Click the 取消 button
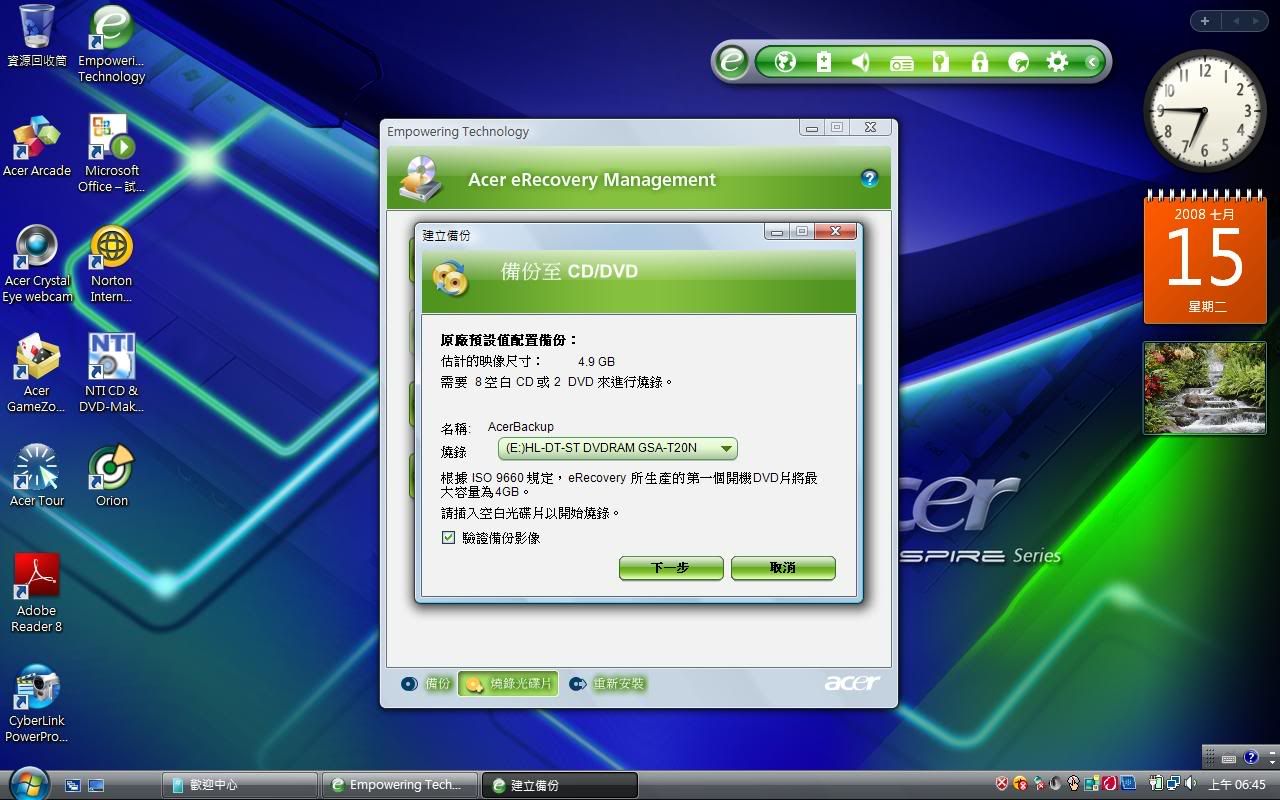1280x800 pixels. pyautogui.click(x=783, y=568)
